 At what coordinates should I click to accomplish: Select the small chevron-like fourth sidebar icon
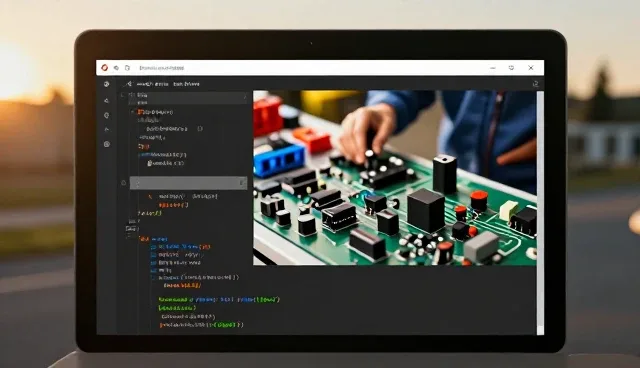click(107, 130)
